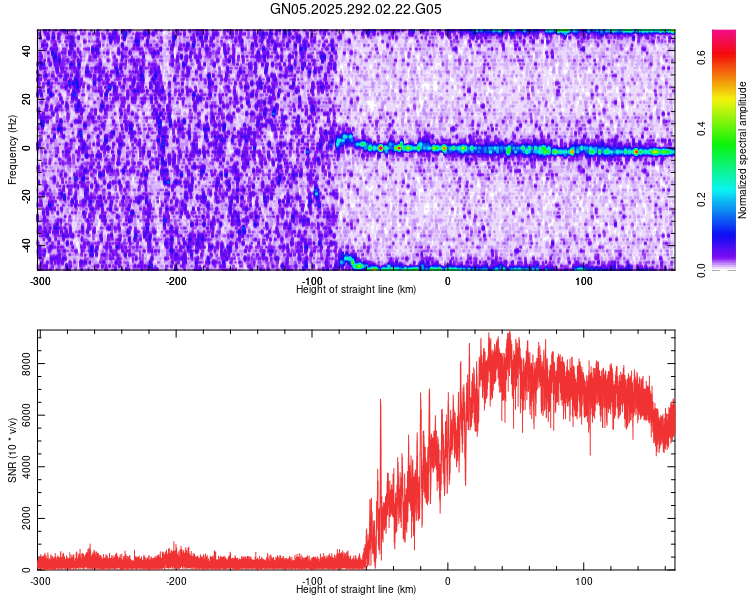Click the 0.6 tick label on the colorbar
Screen dimensions: 750x600
pos(702,58)
